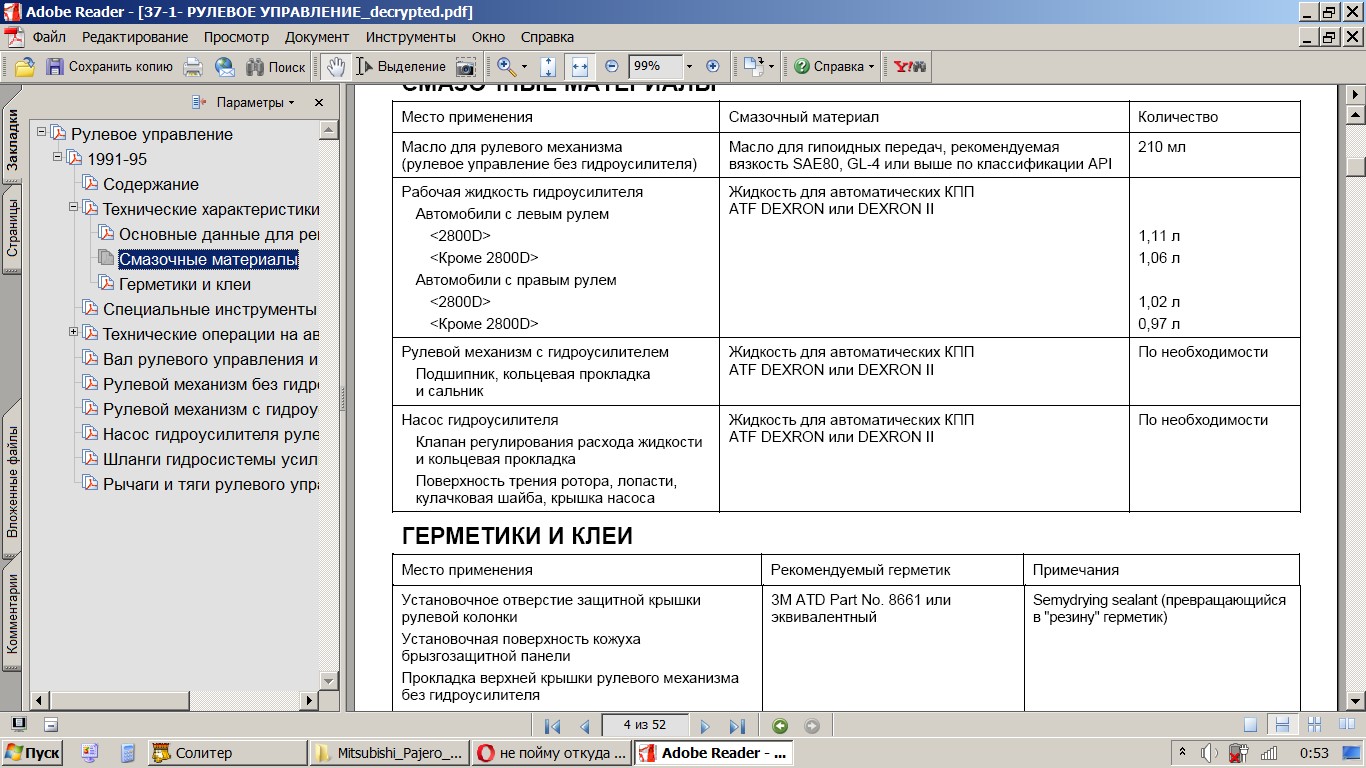
Task: Switch to the Страницы side tab
Action: click(12, 229)
